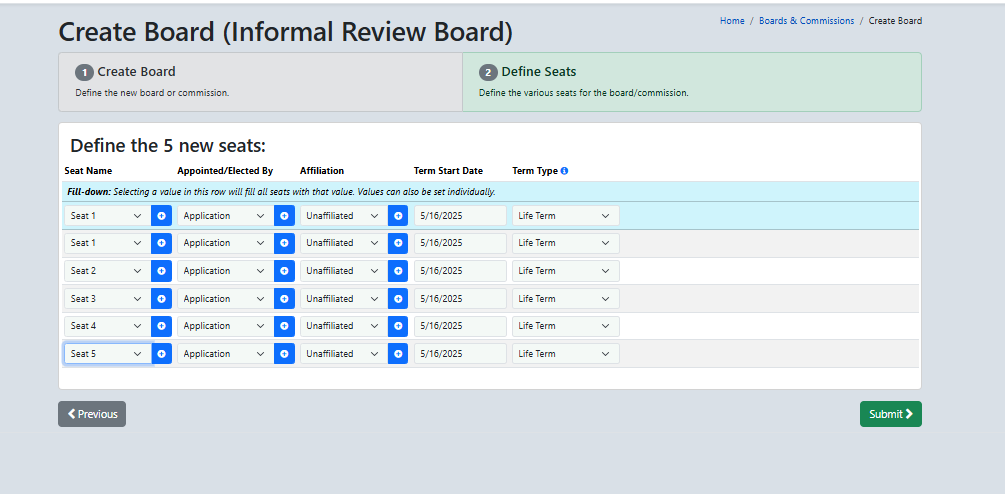Open the Seat 2 name dropdown
This screenshot has height=494, width=1005.
pos(108,271)
